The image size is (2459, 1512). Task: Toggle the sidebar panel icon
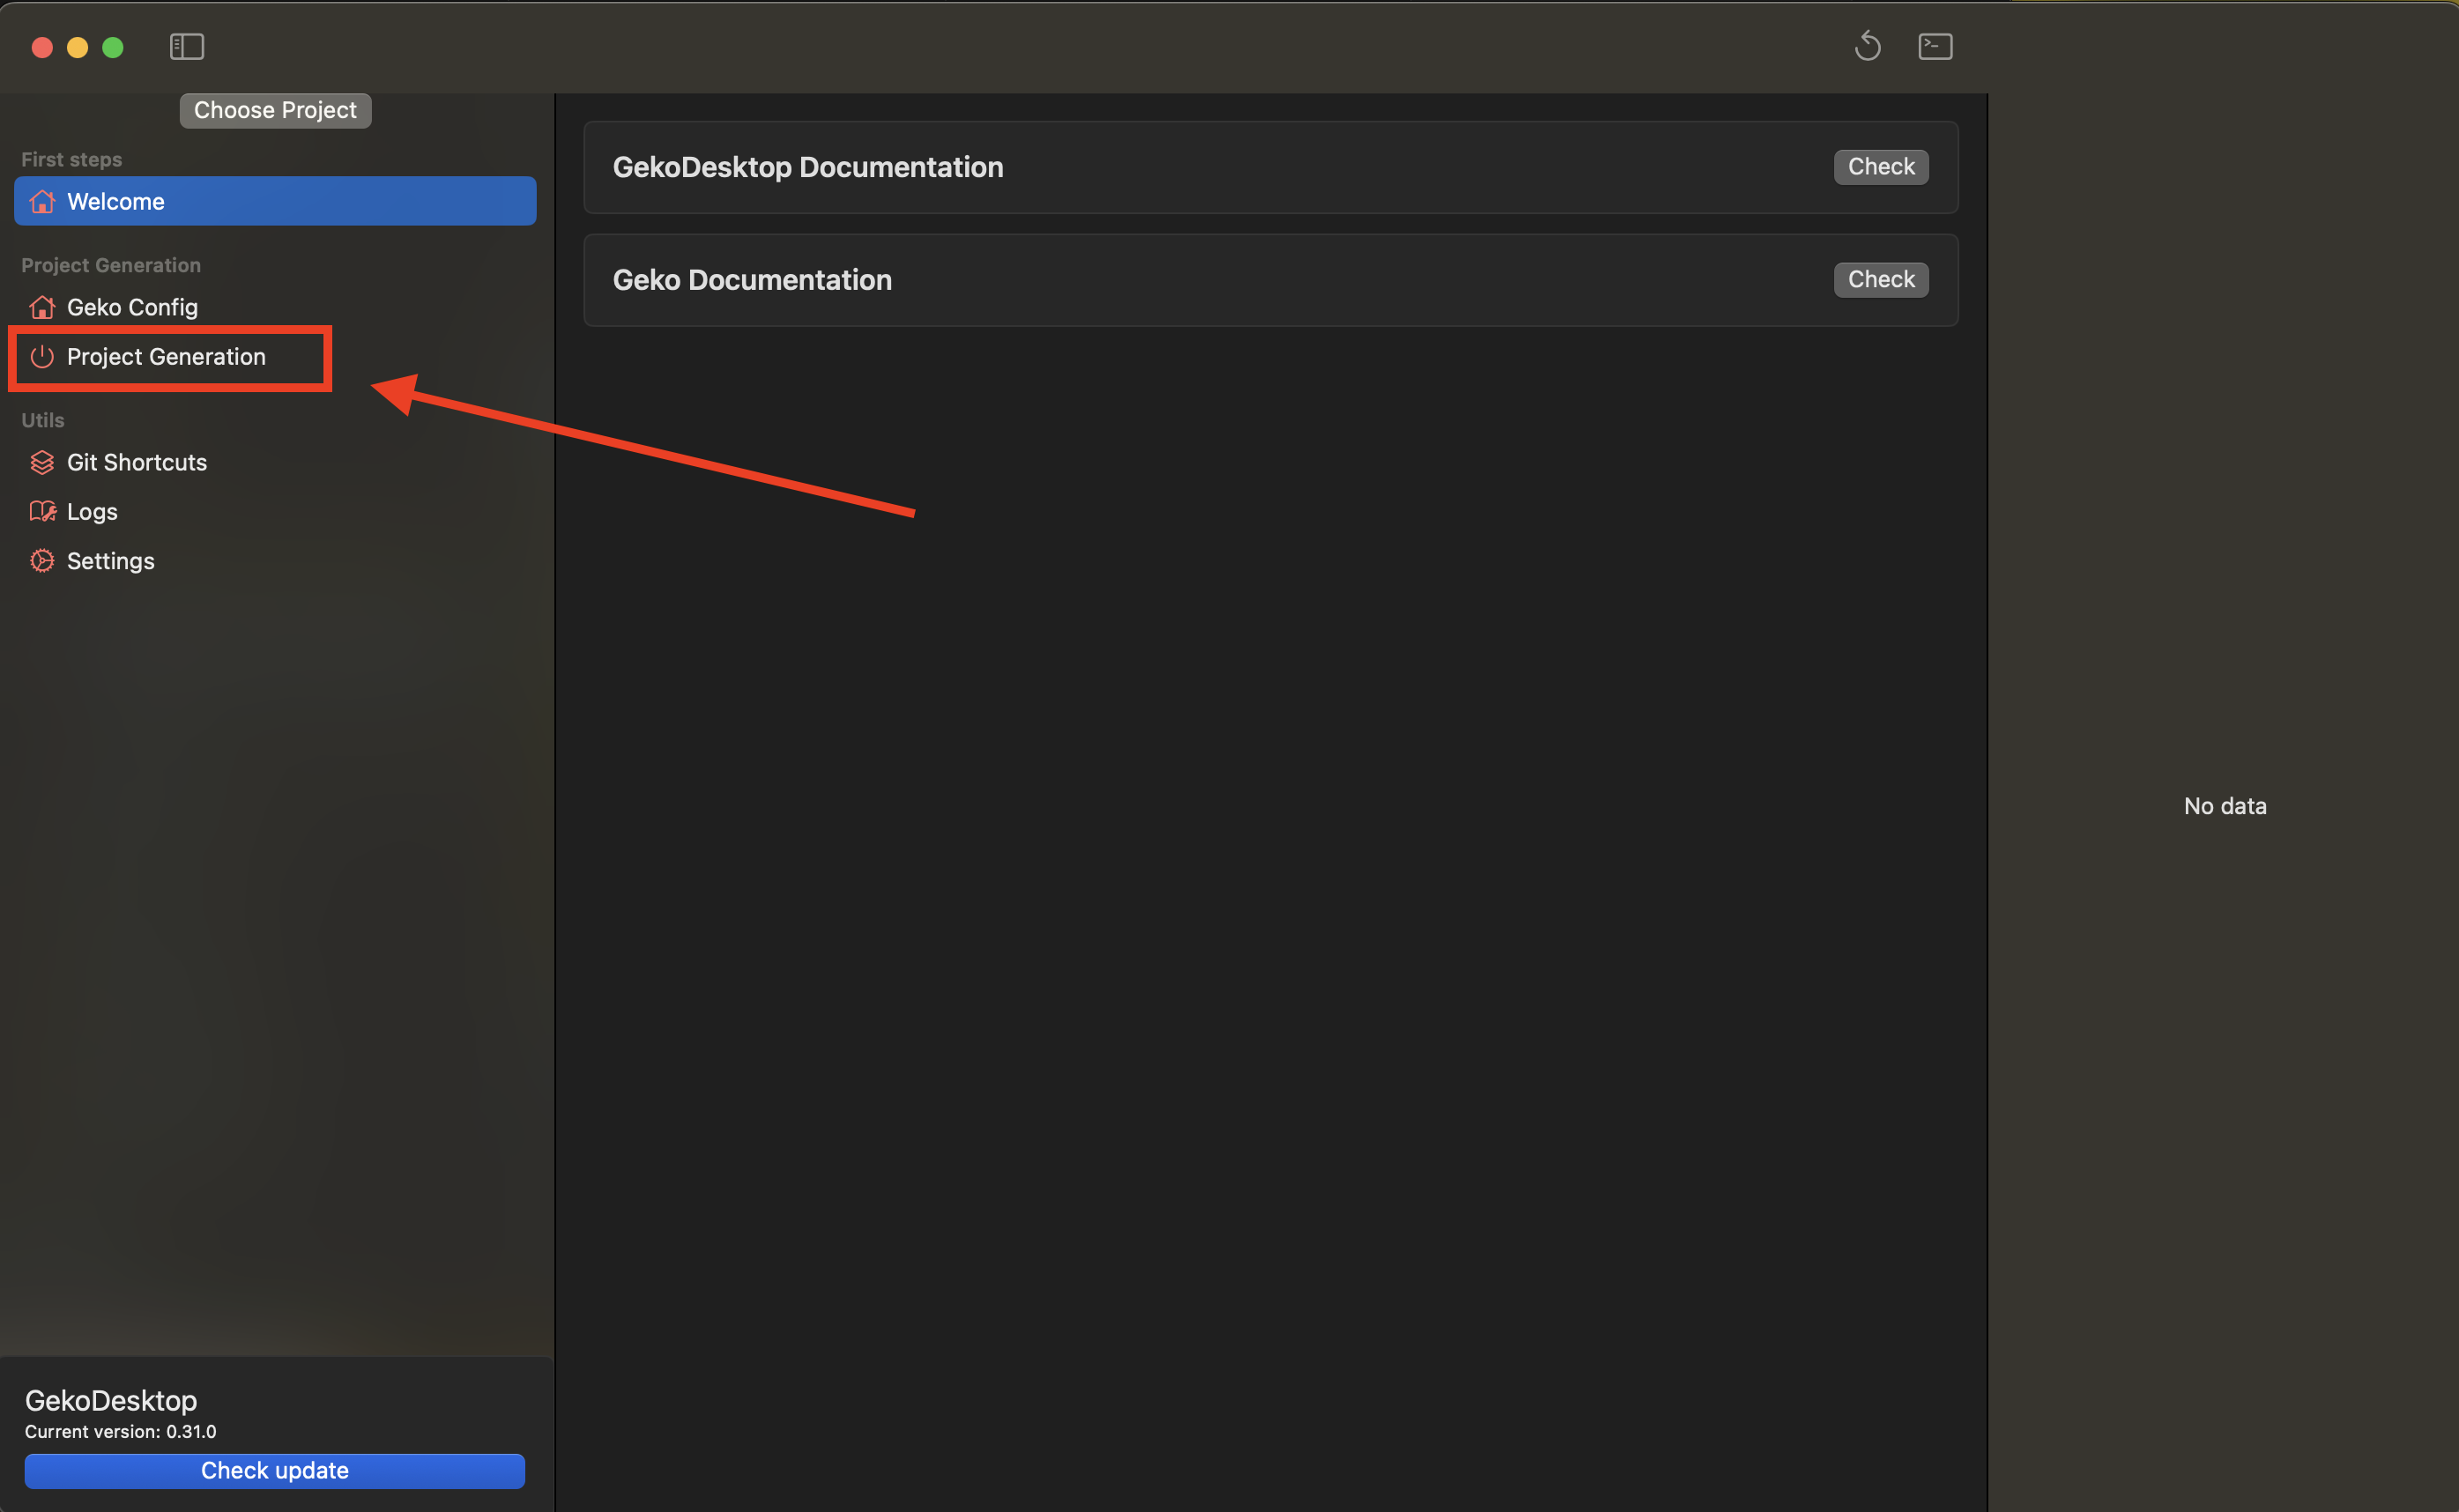click(187, 47)
